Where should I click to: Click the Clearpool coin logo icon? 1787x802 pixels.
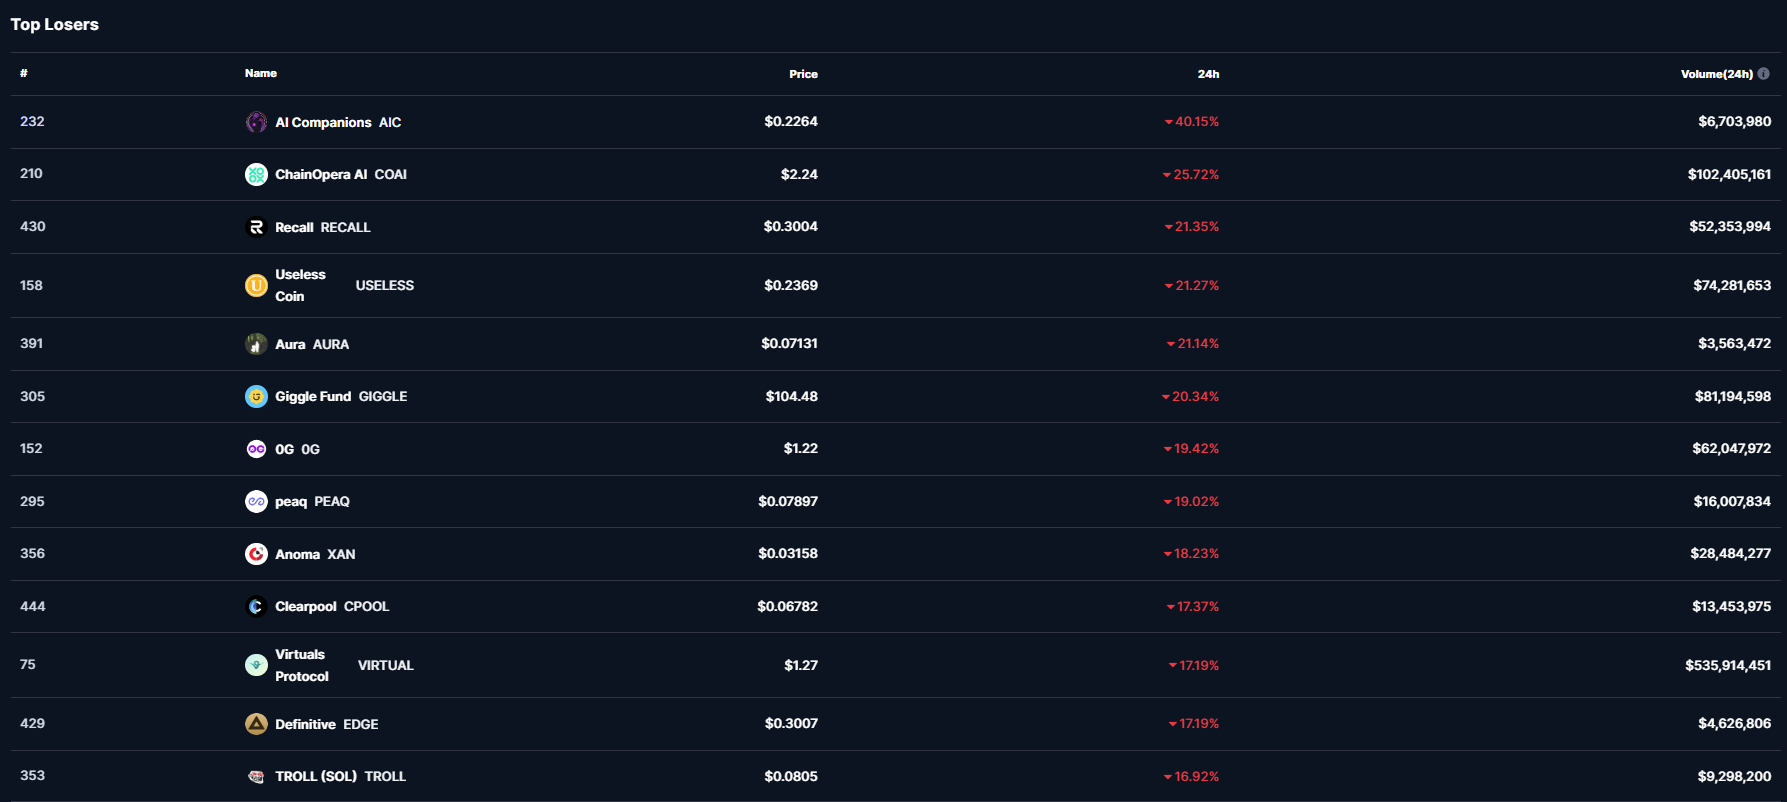click(x=256, y=606)
